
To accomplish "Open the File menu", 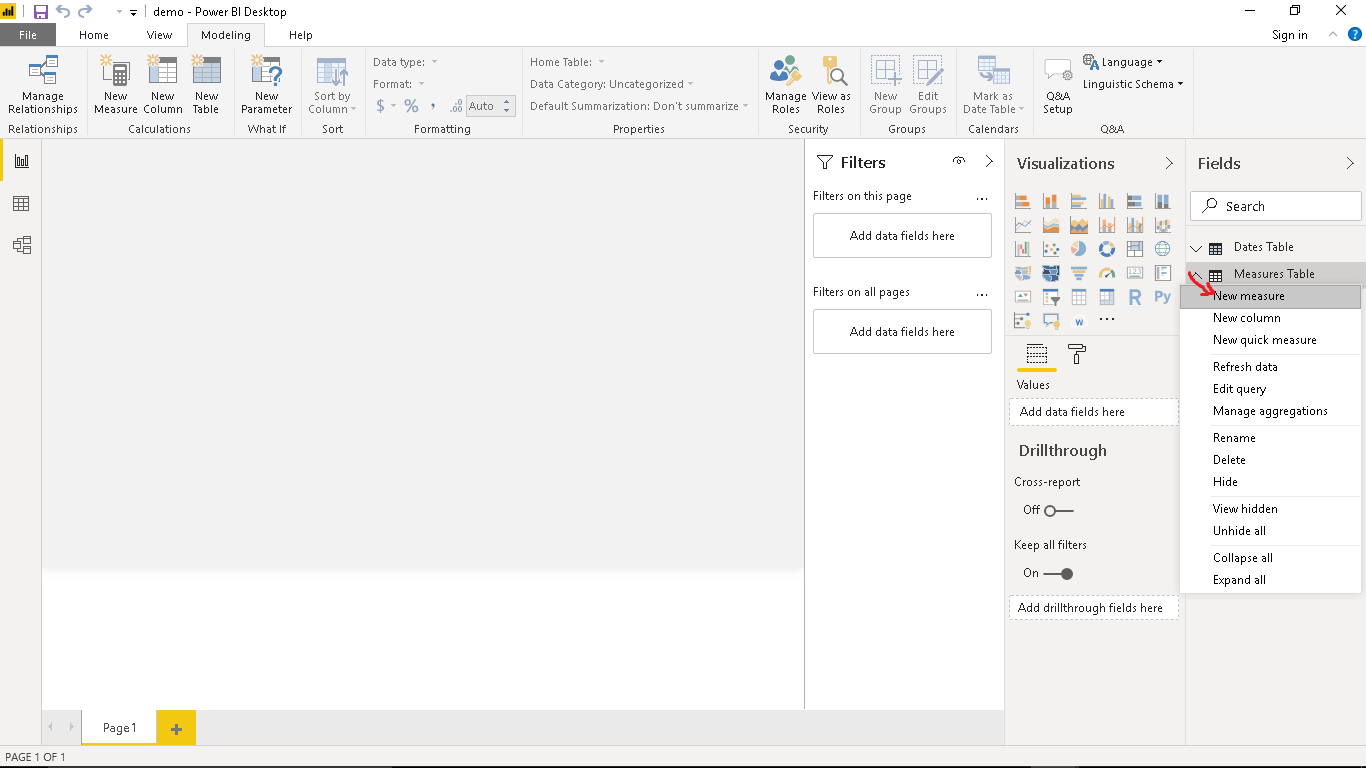I will point(28,35).
